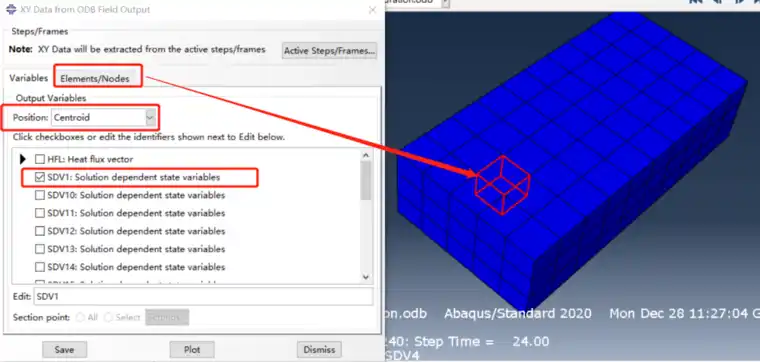Uncheck the SDV1 checkbox

(x=40, y=177)
